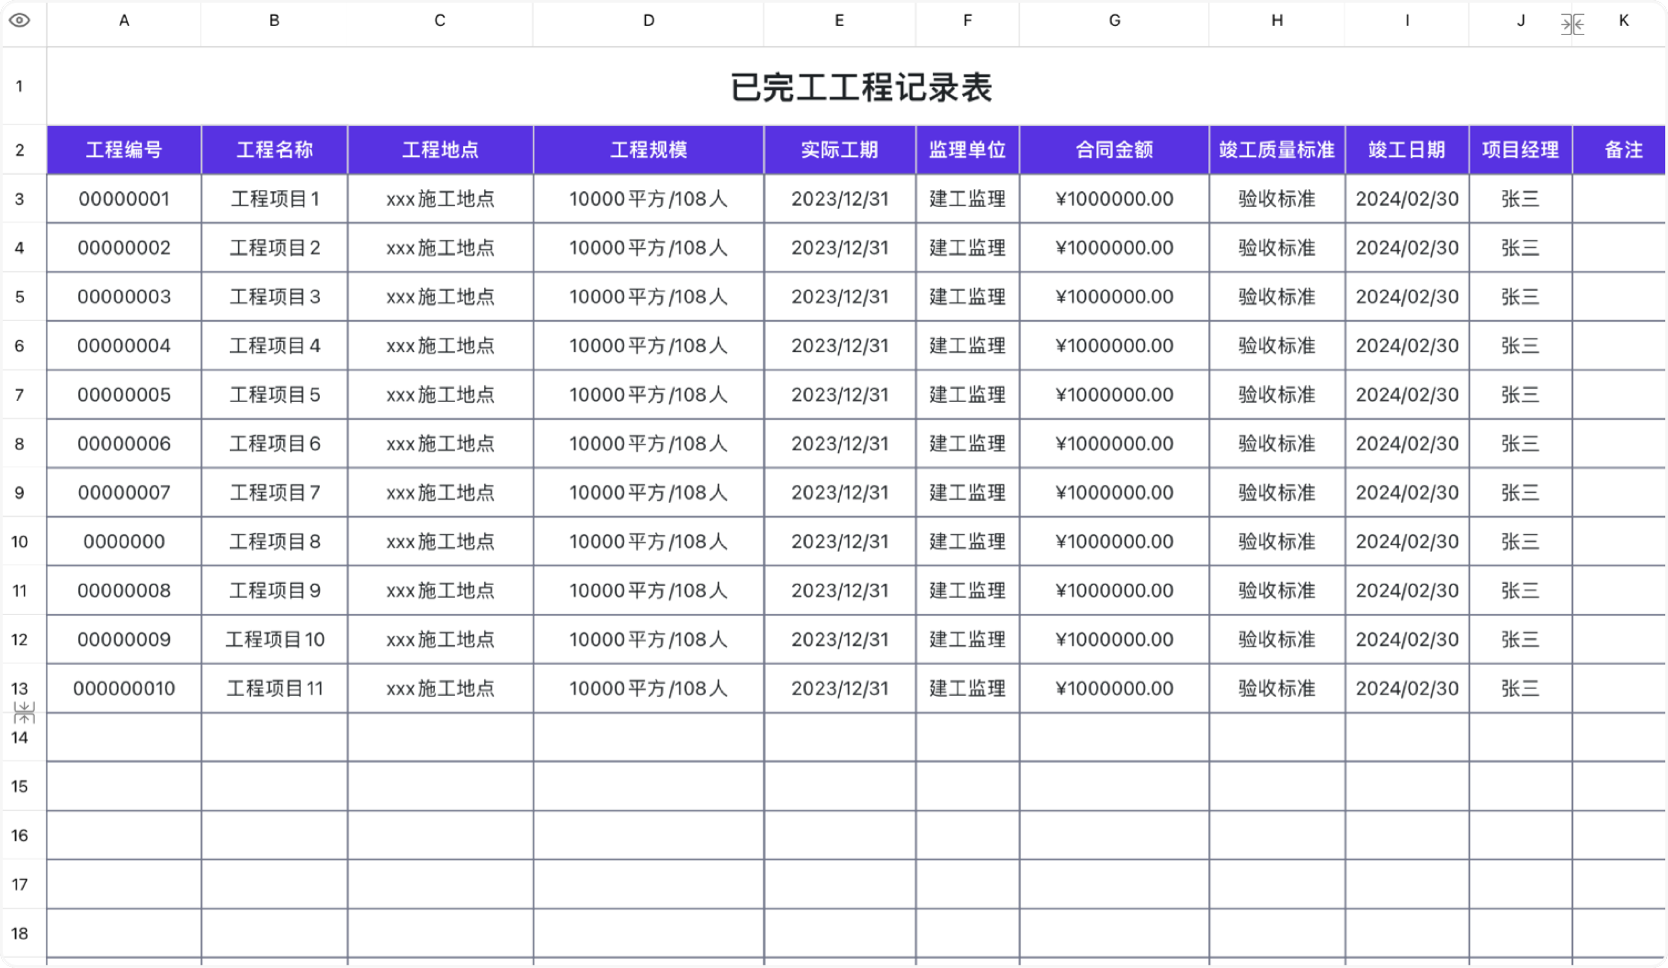Select column G header

(x=1114, y=20)
